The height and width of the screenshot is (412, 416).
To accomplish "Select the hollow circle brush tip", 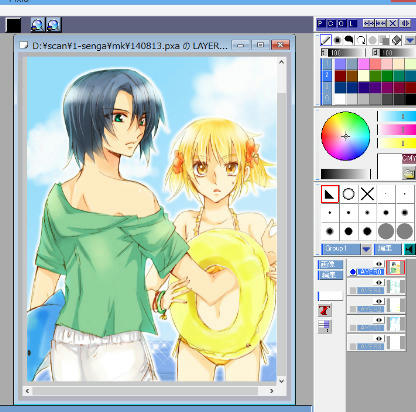I will pos(349,194).
